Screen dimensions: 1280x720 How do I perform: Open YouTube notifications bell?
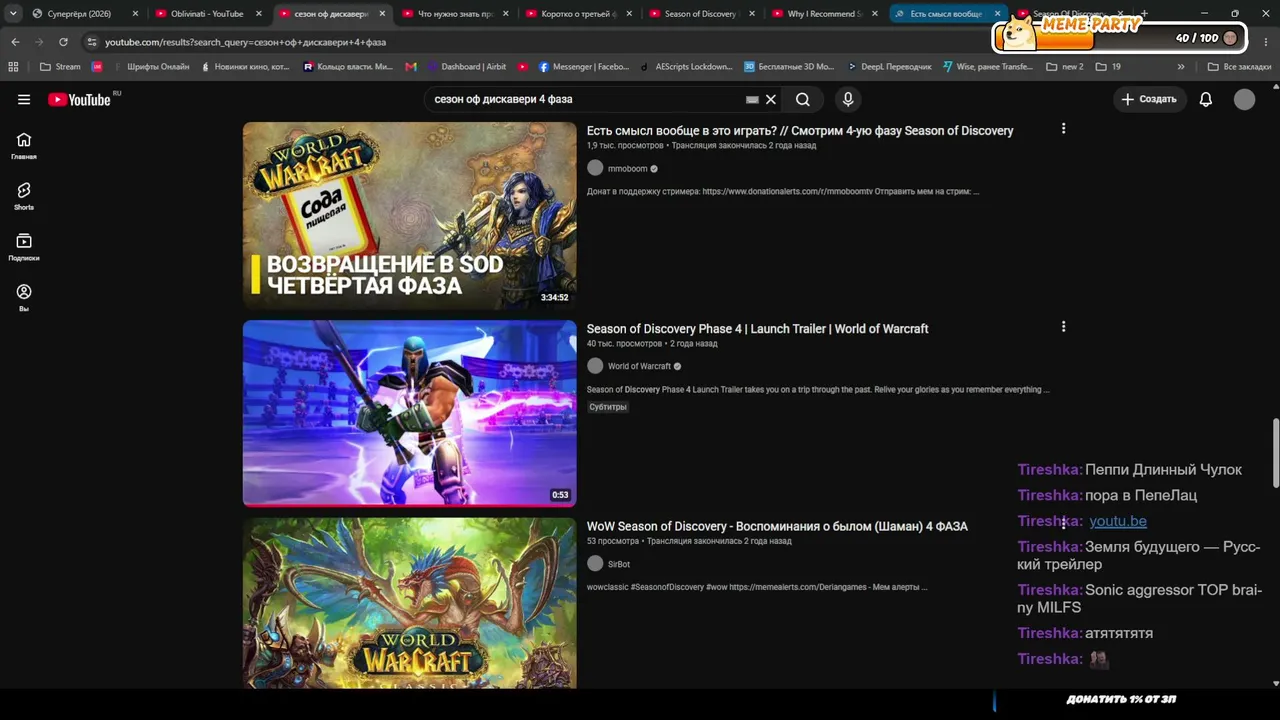point(1206,99)
